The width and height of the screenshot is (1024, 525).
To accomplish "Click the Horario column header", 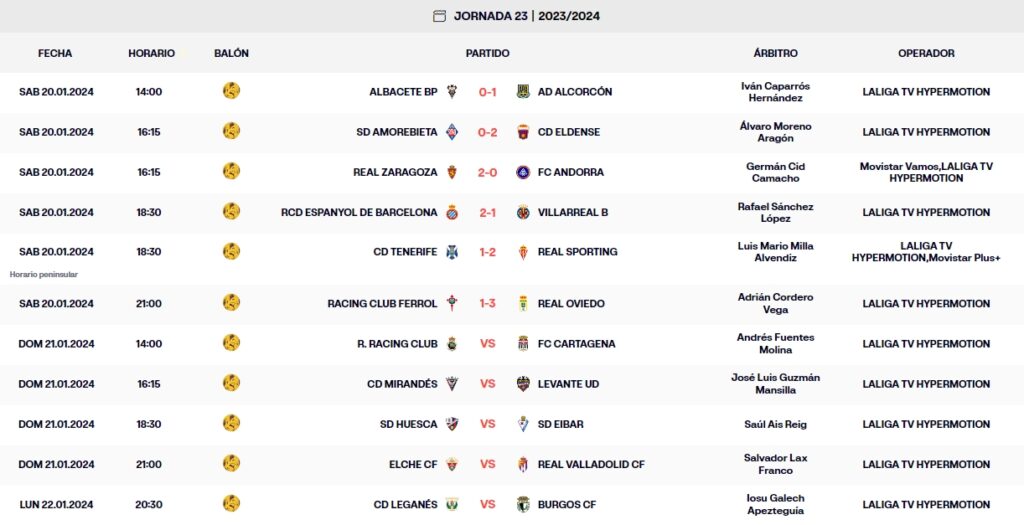I will click(151, 53).
